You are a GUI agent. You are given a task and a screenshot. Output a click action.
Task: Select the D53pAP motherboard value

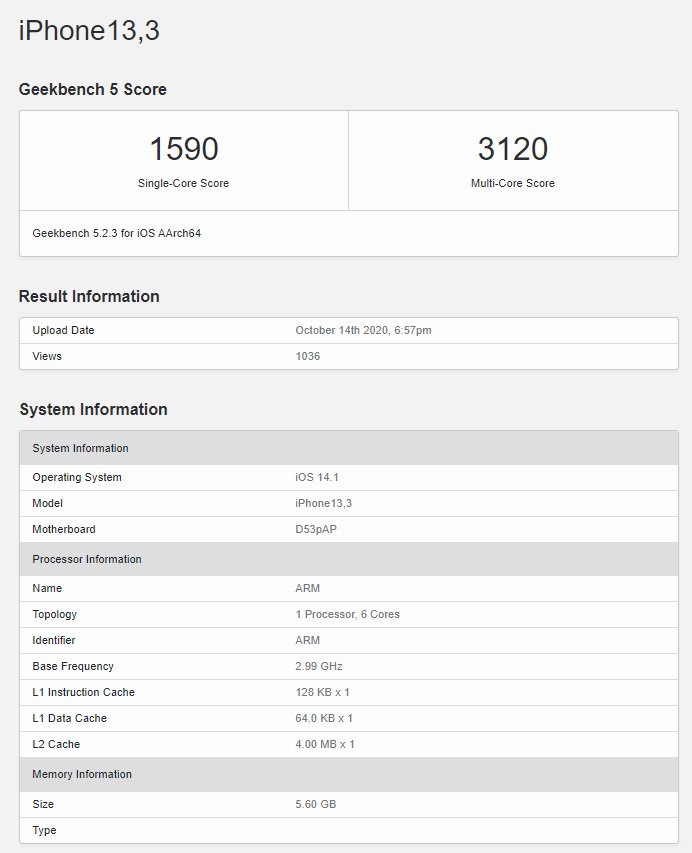click(316, 529)
